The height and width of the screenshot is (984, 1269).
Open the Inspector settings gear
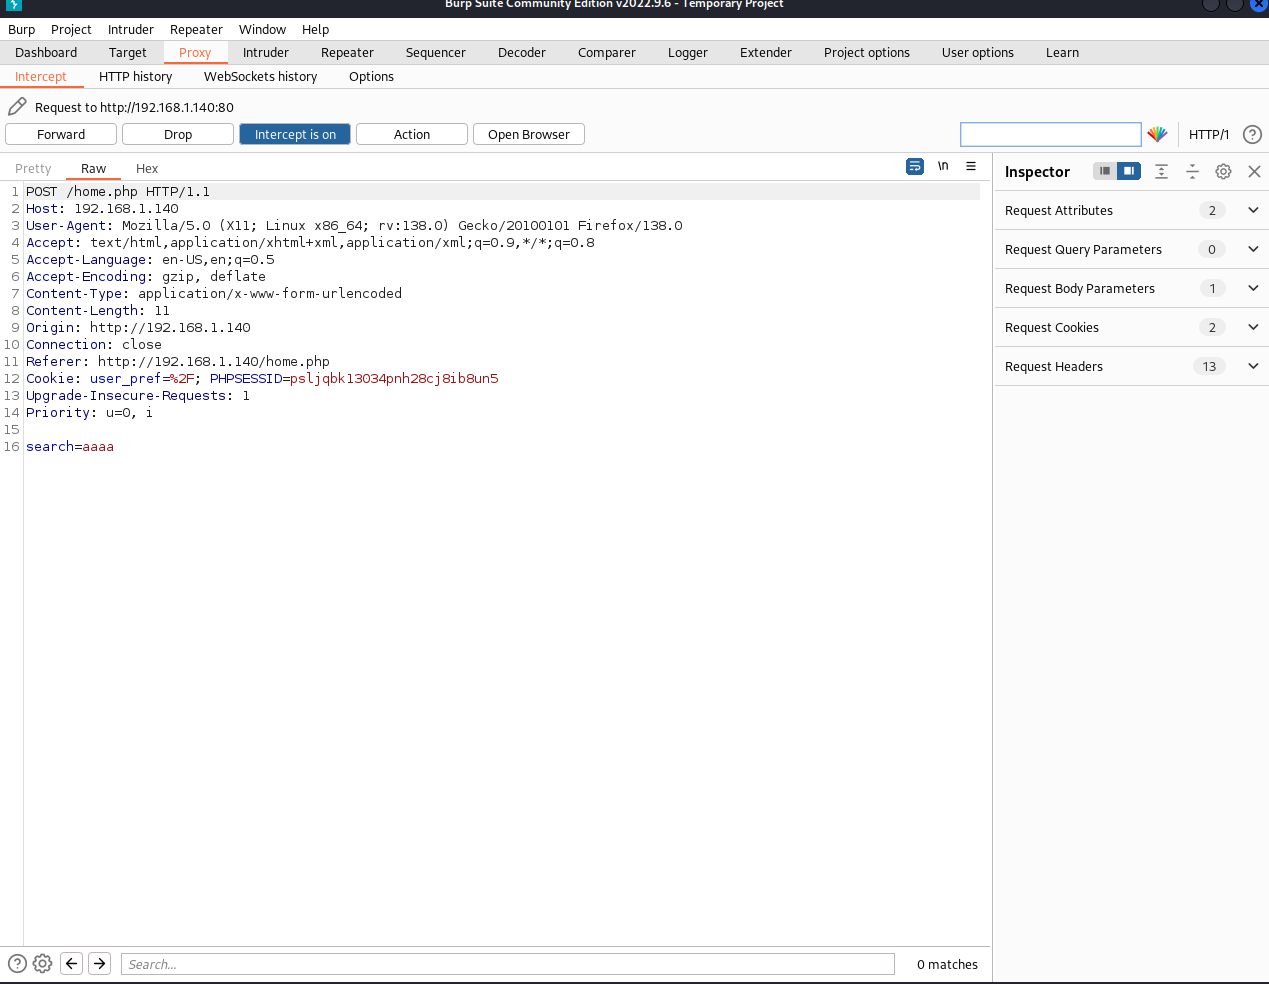[1223, 172]
